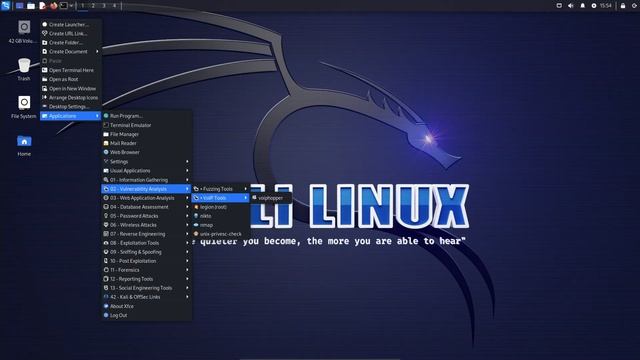Click the highlighted Applications menu entry

coord(71,116)
